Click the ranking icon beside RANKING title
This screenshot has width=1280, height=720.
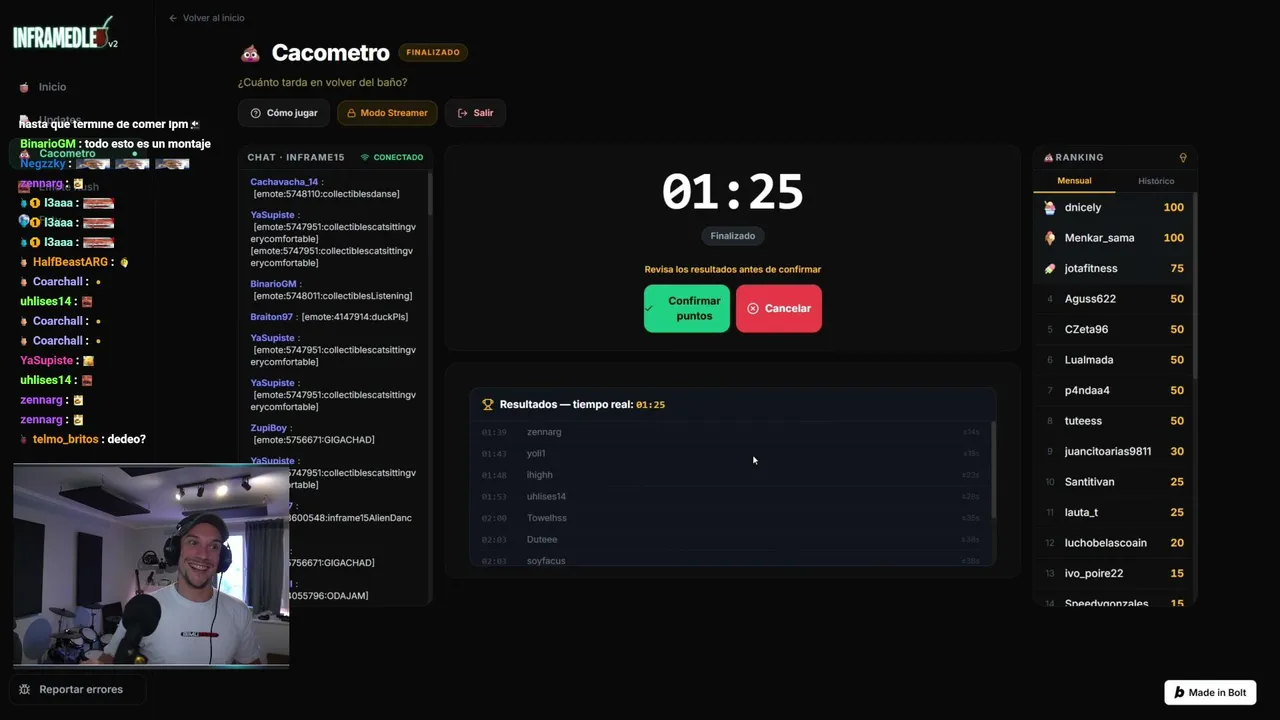1048,157
